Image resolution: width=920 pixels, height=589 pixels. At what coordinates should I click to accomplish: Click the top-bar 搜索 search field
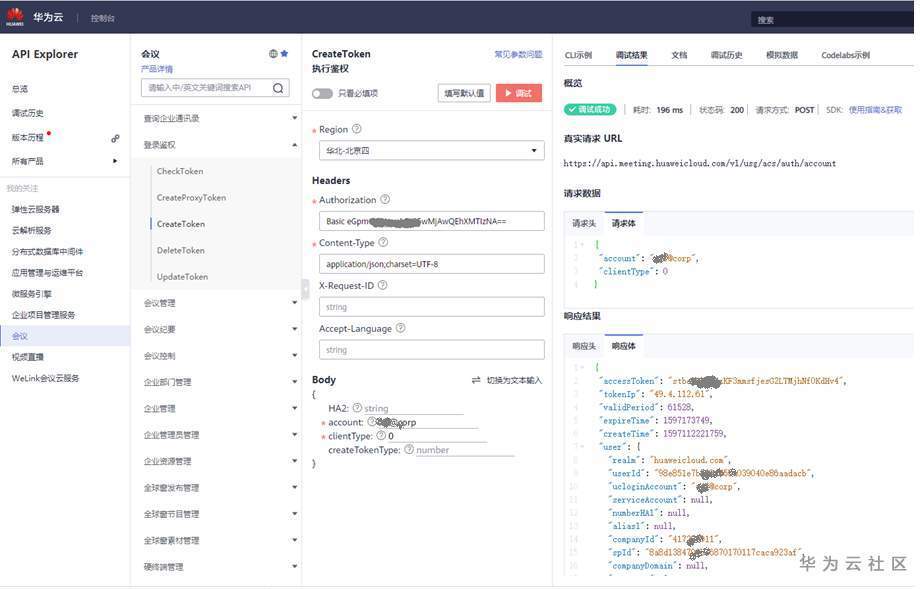click(832, 19)
